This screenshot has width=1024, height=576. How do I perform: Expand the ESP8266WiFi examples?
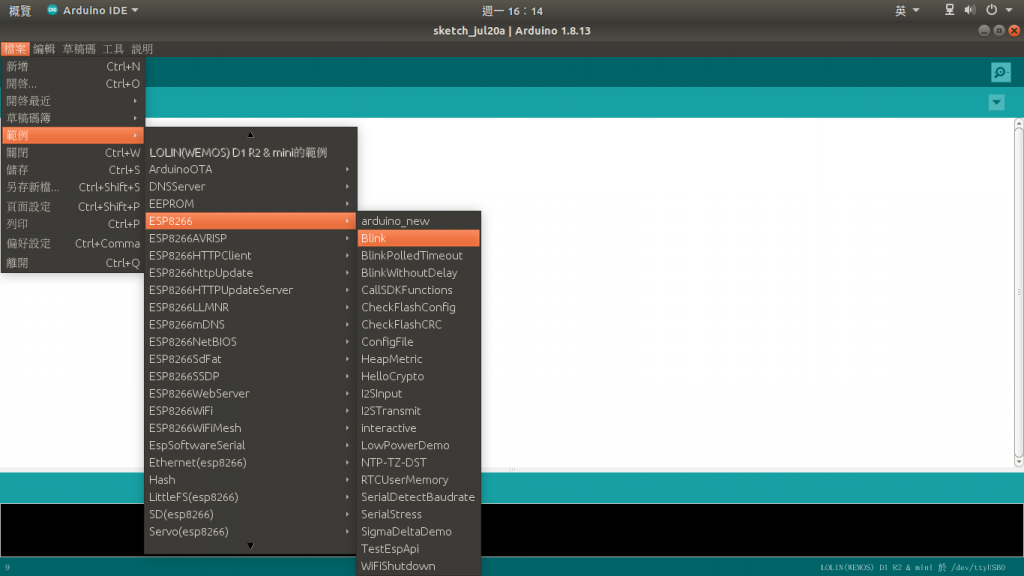(x=250, y=411)
